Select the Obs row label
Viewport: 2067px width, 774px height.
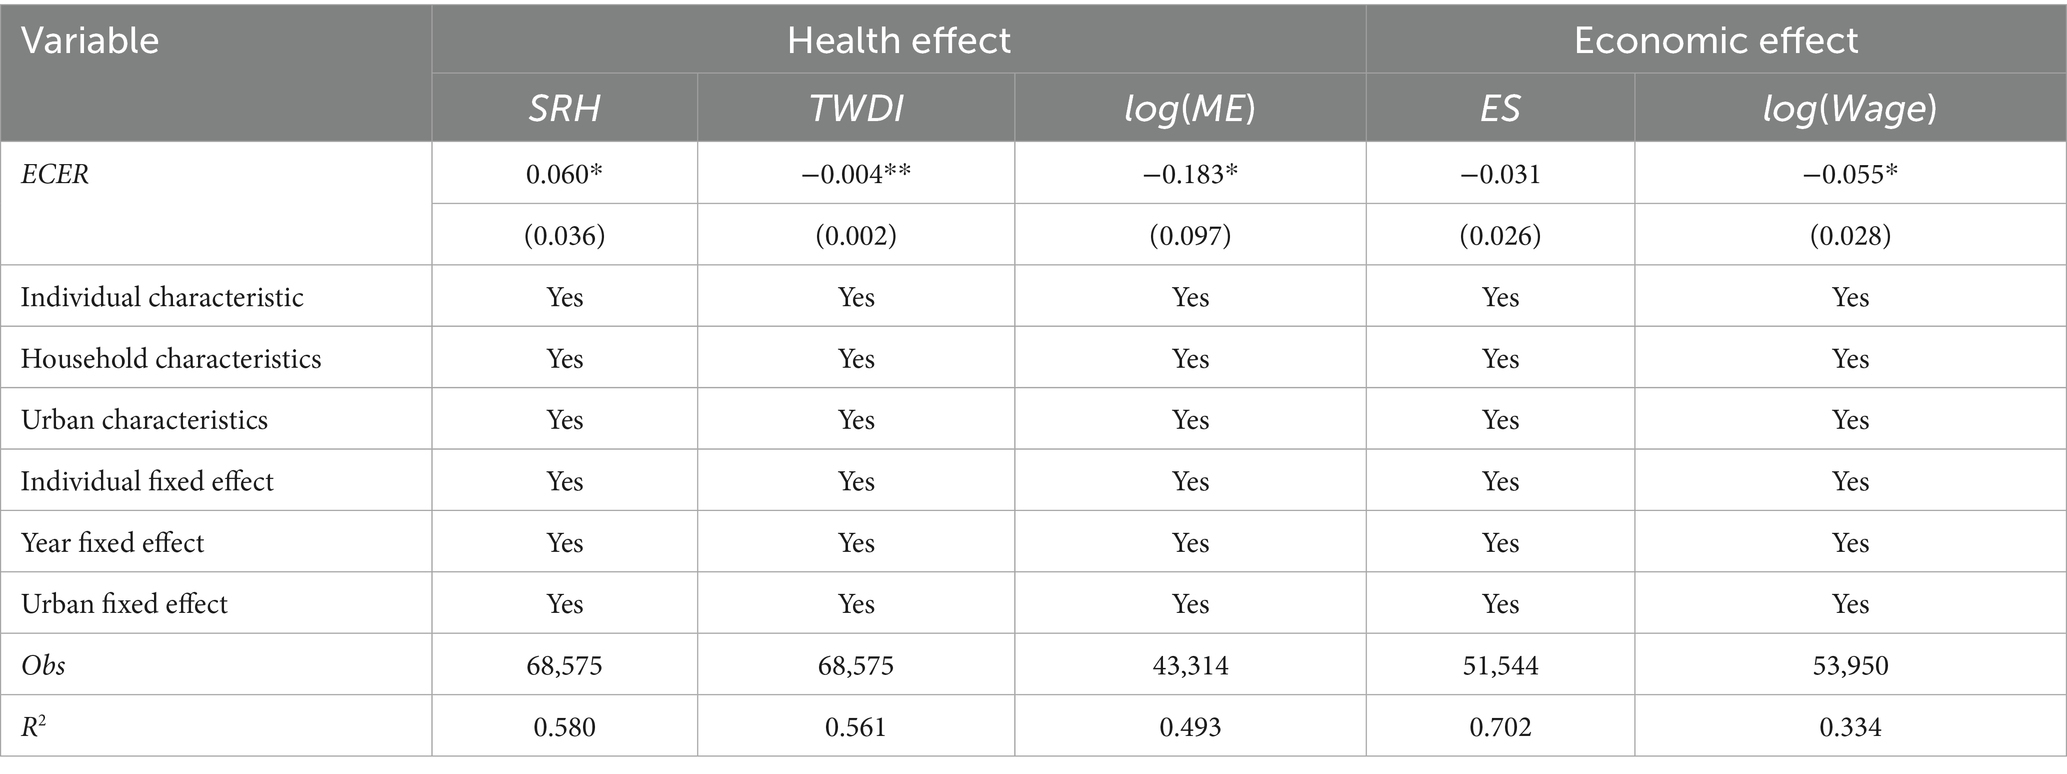(x=43, y=666)
